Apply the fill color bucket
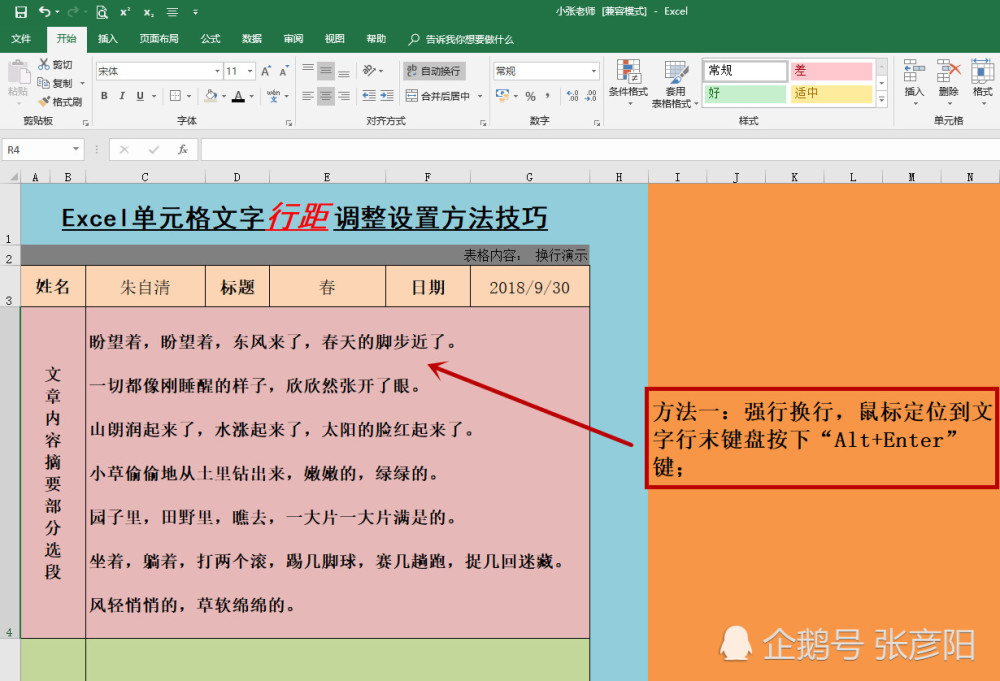This screenshot has height=681, width=1000. point(210,96)
